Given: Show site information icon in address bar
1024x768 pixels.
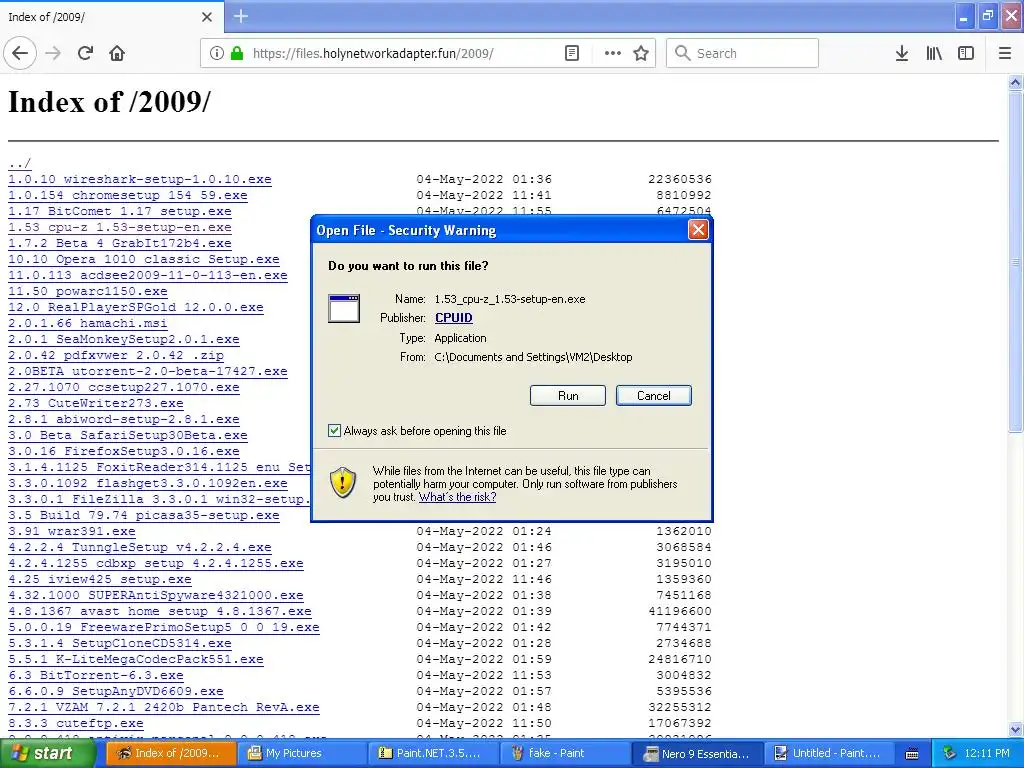Looking at the screenshot, I should tap(216, 54).
